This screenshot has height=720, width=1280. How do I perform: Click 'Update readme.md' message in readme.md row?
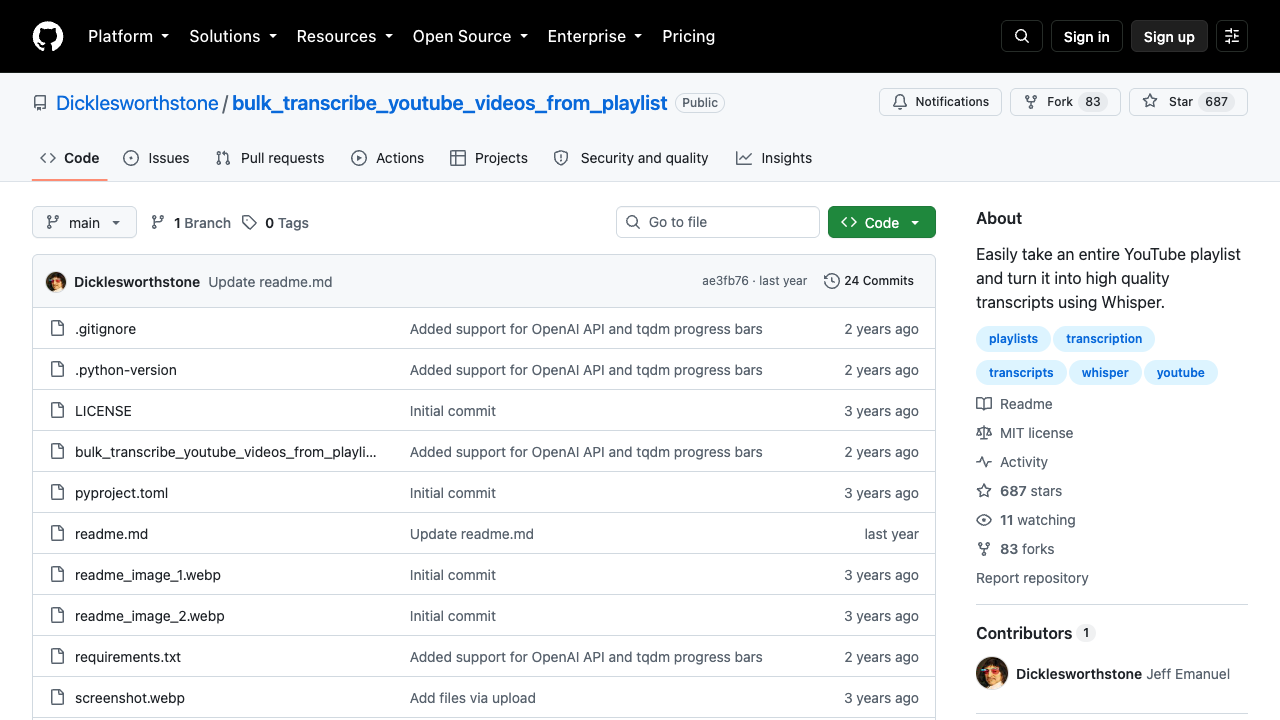coord(472,534)
